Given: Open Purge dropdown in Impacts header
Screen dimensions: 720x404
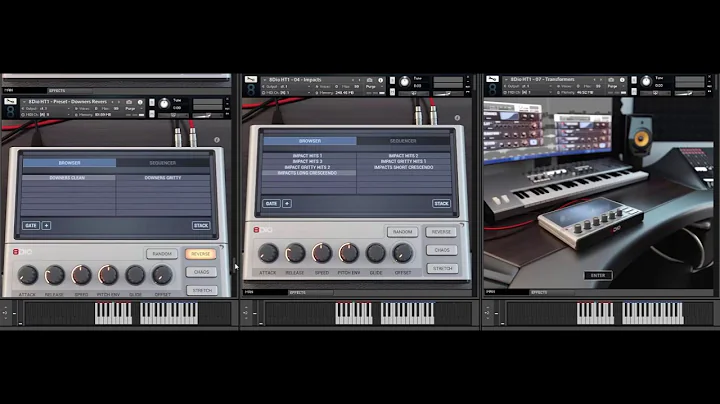Looking at the screenshot, I should (x=373, y=86).
